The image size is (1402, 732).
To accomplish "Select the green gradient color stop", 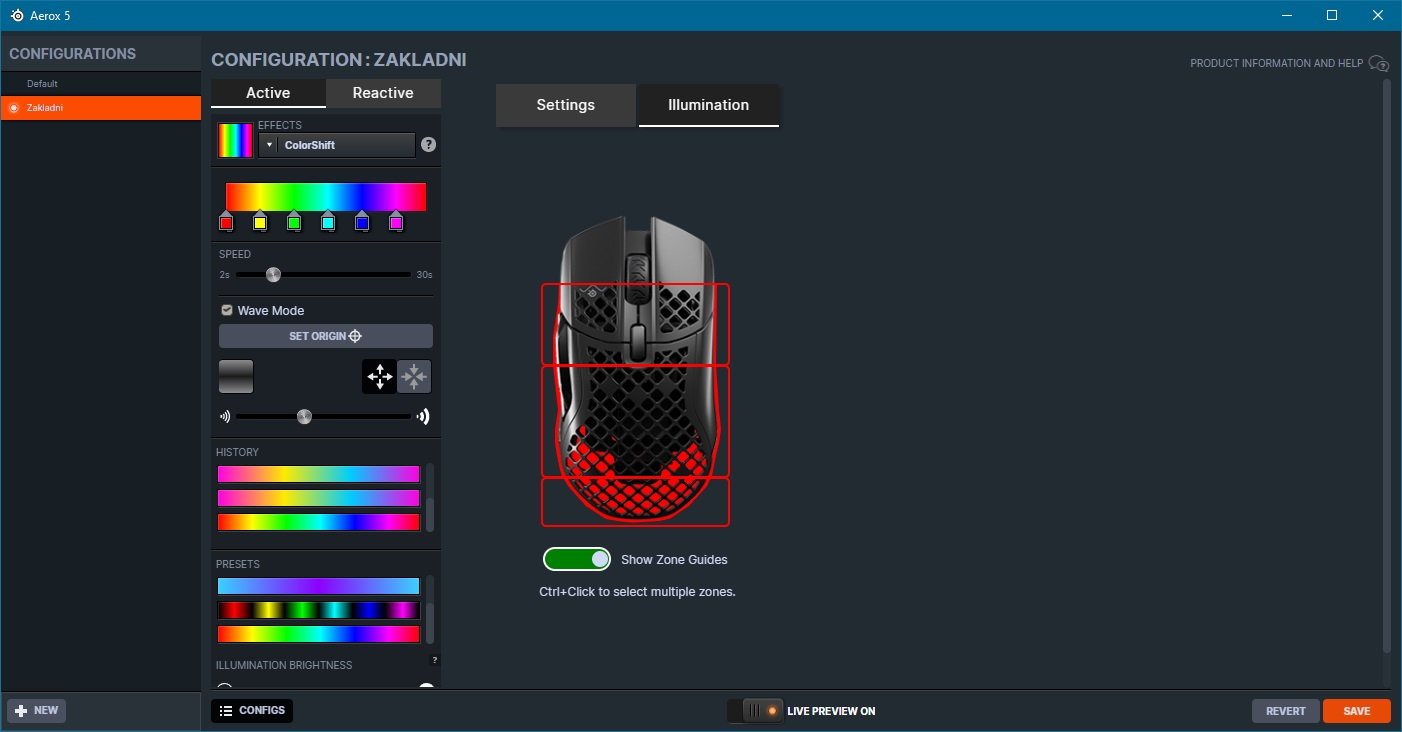I will coord(294,222).
